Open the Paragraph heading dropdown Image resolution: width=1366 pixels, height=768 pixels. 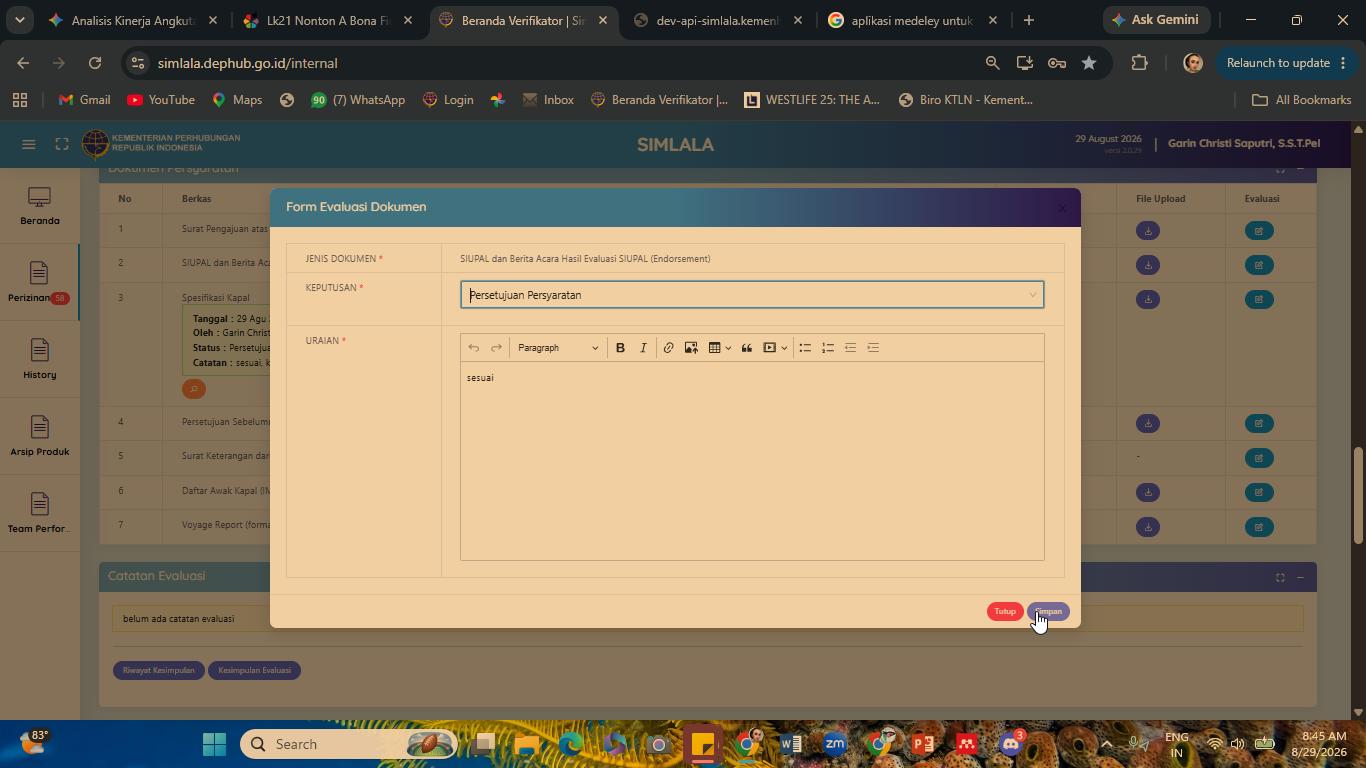click(x=558, y=348)
